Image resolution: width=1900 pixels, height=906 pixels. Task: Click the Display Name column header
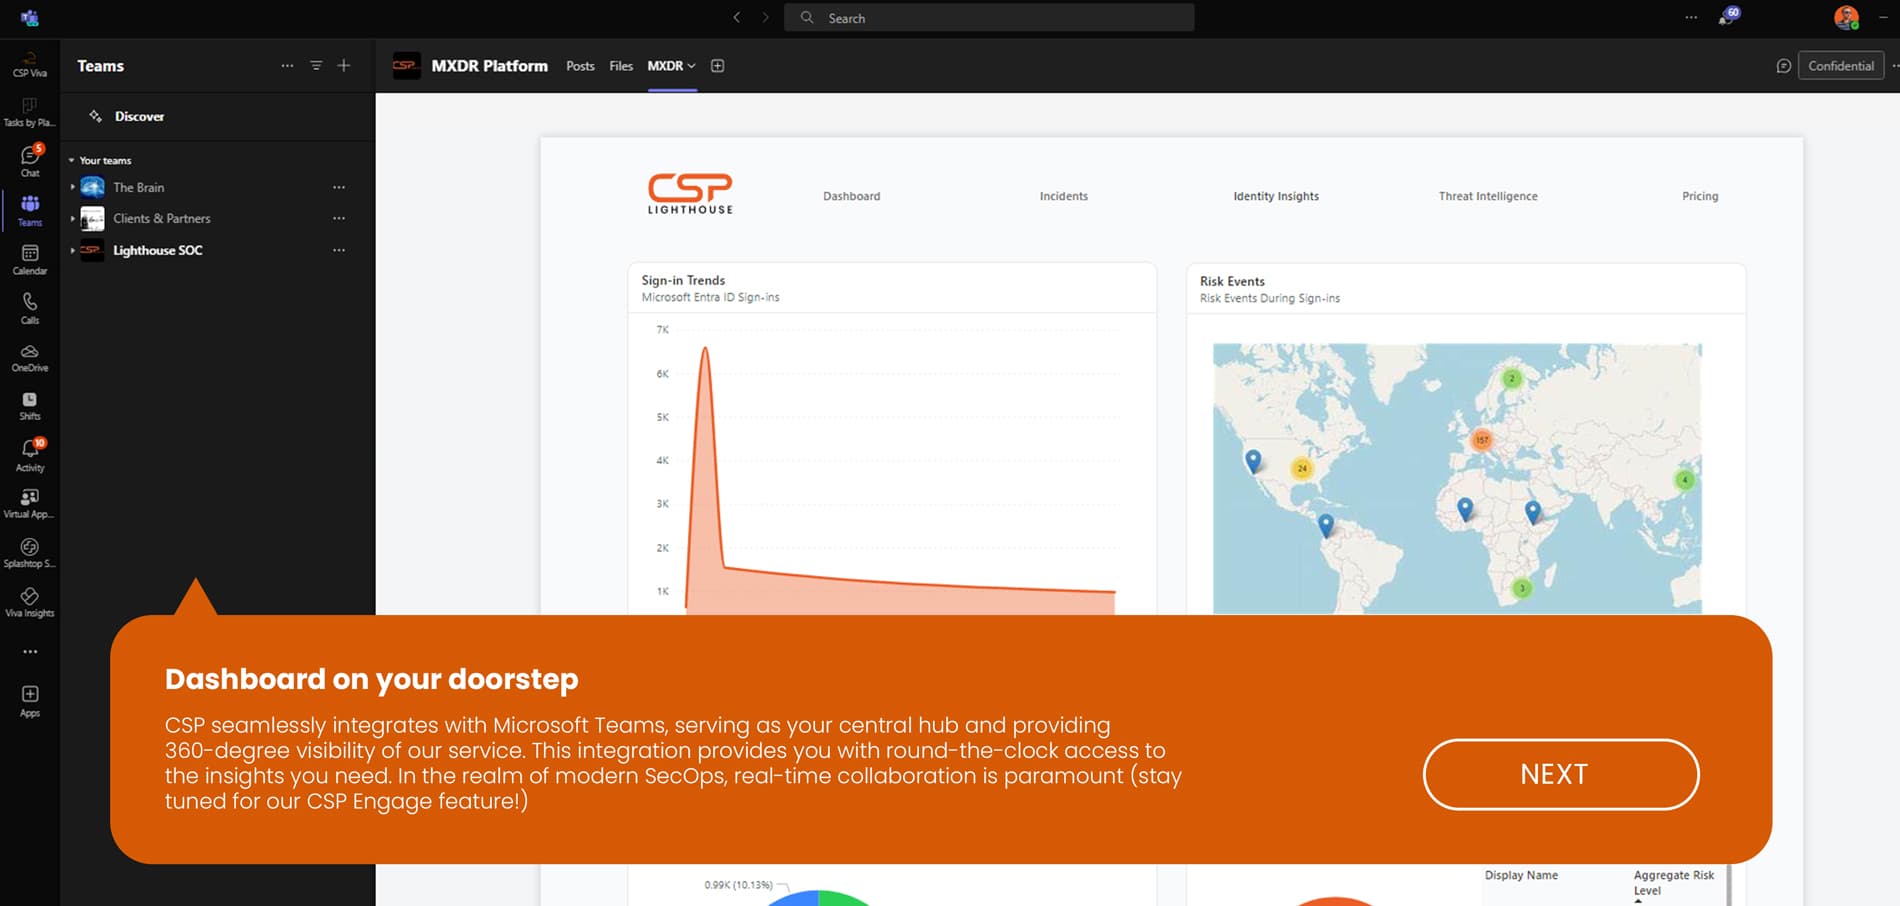tap(1521, 875)
